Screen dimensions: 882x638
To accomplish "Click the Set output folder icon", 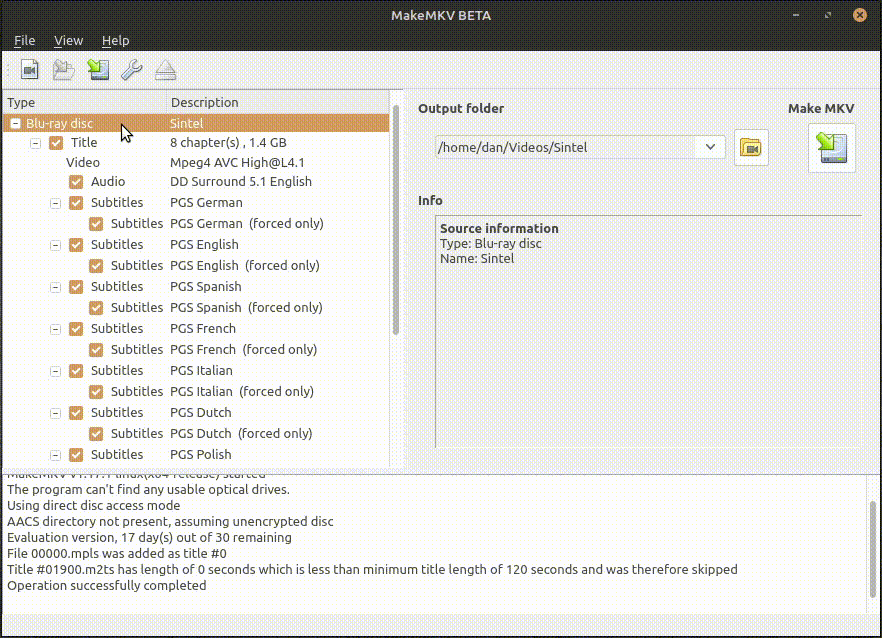I will (751, 147).
